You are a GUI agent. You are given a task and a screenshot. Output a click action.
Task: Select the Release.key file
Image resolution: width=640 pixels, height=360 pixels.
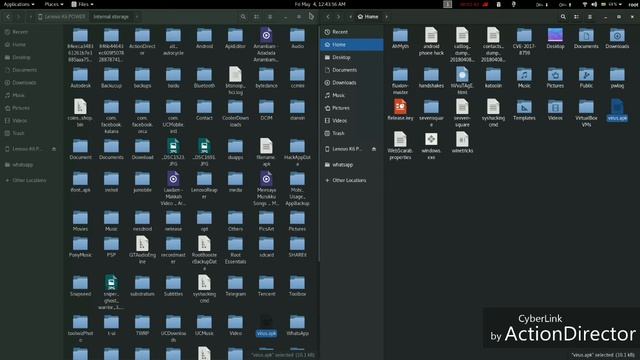(400, 110)
